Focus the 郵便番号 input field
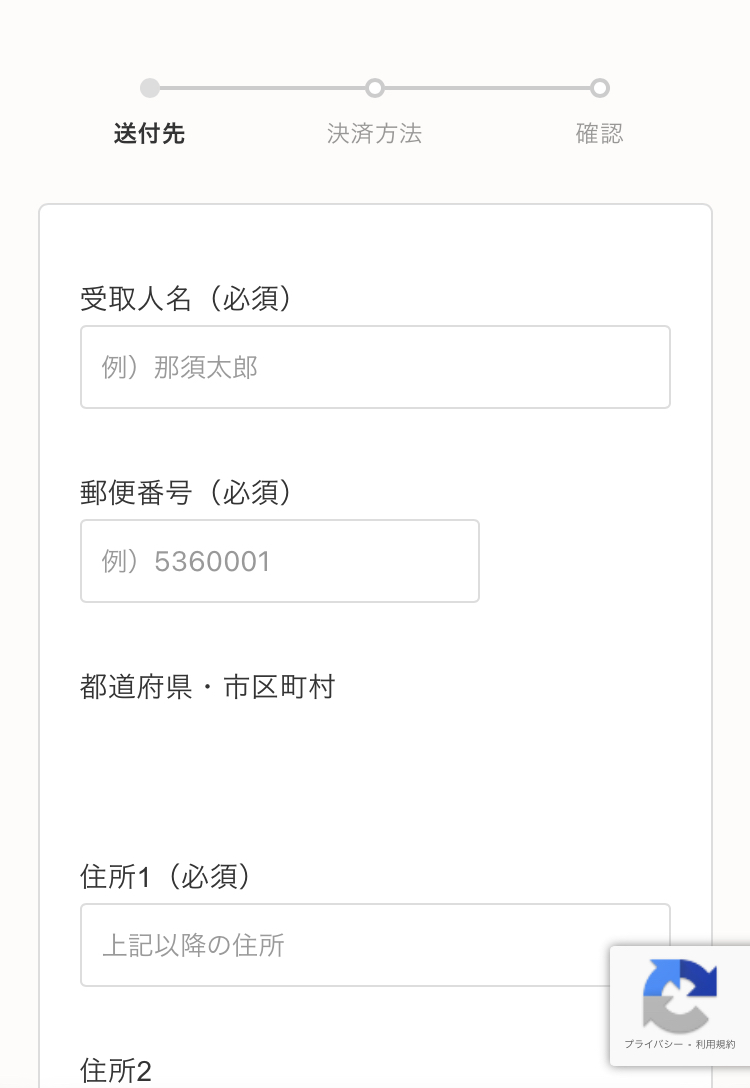The image size is (750, 1088). (x=280, y=561)
